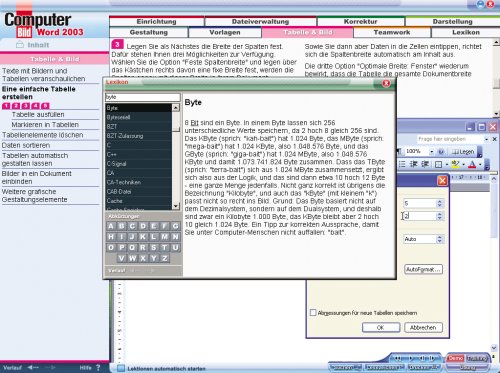500x373 pixels.
Task: Open the 100% zoom dropdown in Word
Action: [x=431, y=152]
